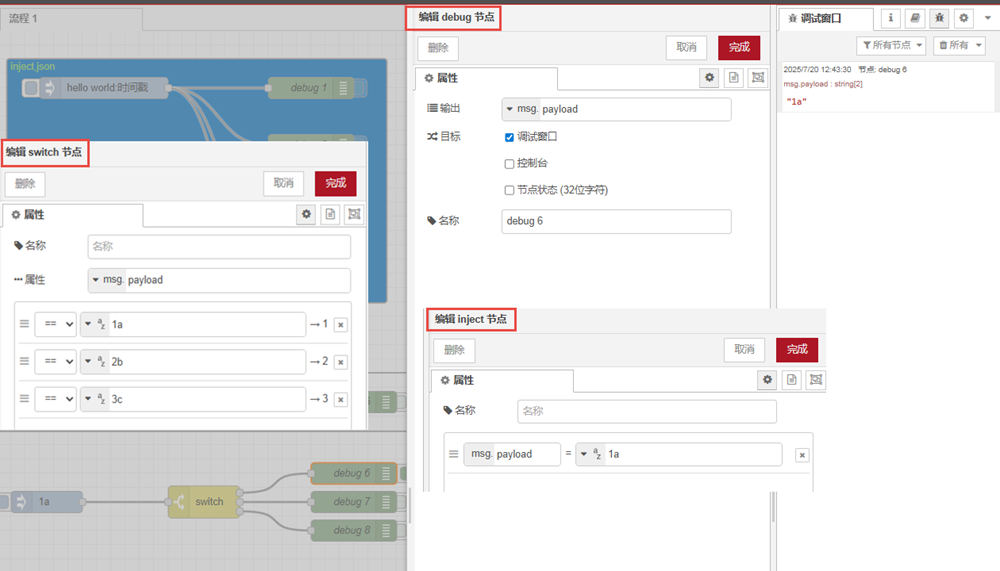Cancel the inject node edit
Image resolution: width=1000 pixels, height=571 pixels.
click(744, 350)
